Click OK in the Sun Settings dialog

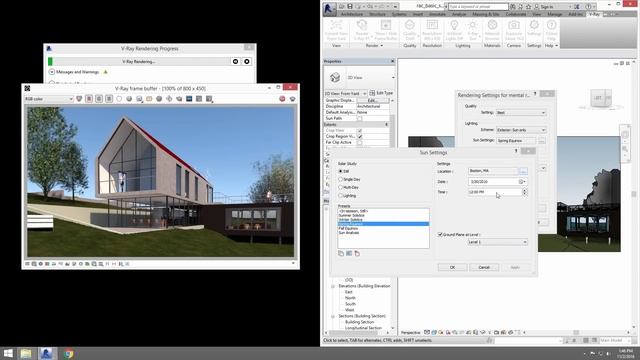point(452,267)
